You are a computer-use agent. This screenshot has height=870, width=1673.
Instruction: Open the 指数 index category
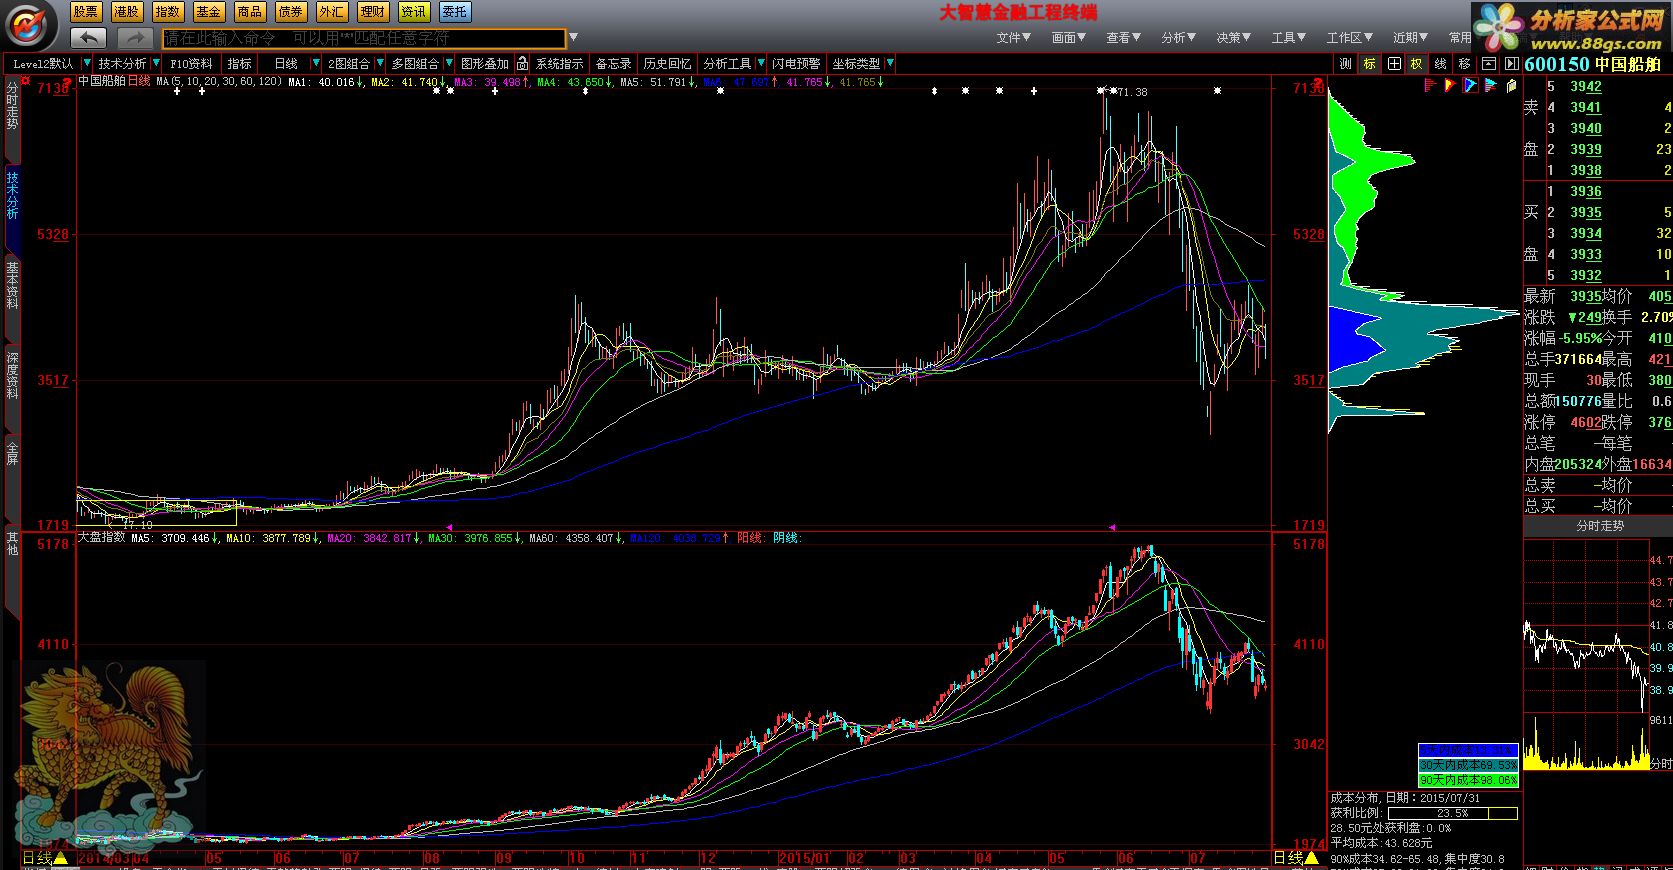(168, 12)
